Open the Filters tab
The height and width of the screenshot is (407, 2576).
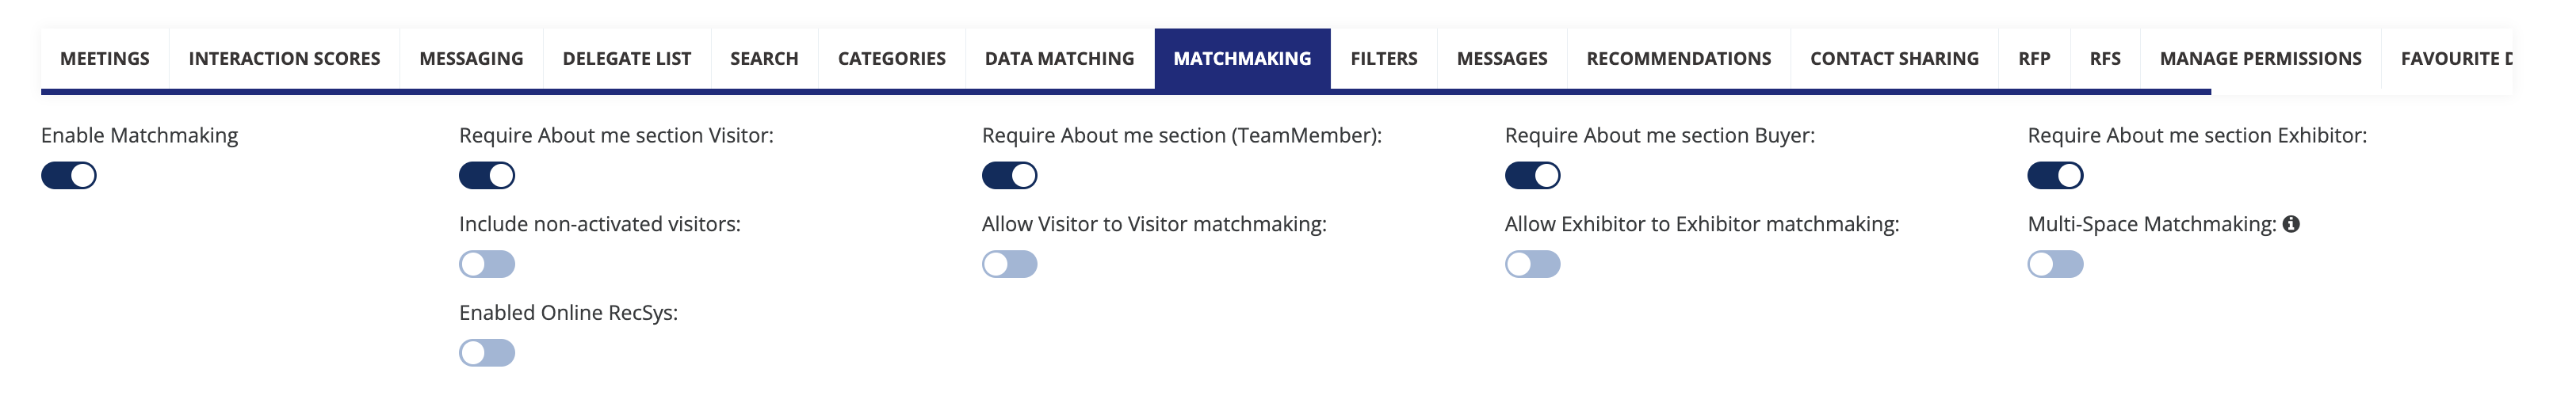1383,59
